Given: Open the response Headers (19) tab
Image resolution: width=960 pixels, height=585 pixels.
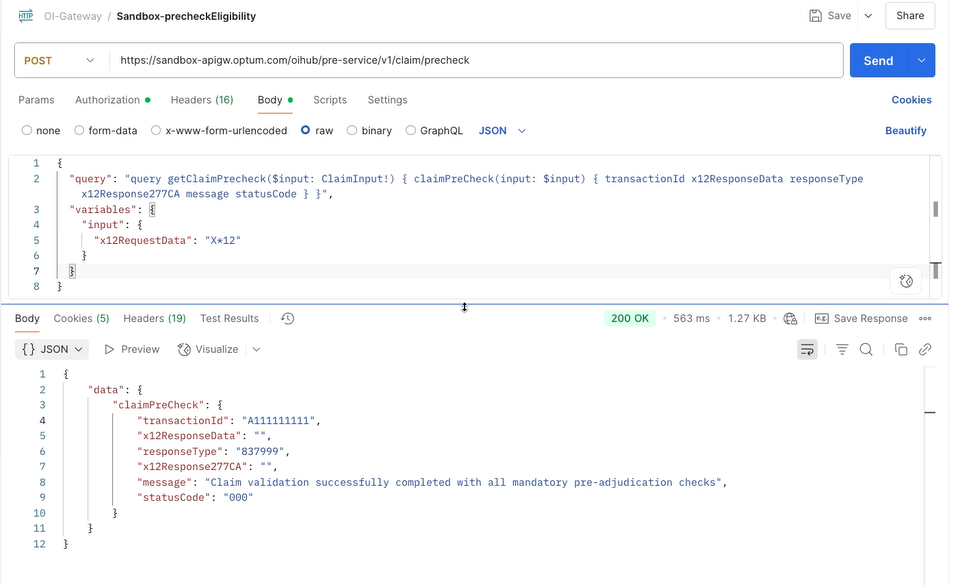Looking at the screenshot, I should click(x=154, y=318).
